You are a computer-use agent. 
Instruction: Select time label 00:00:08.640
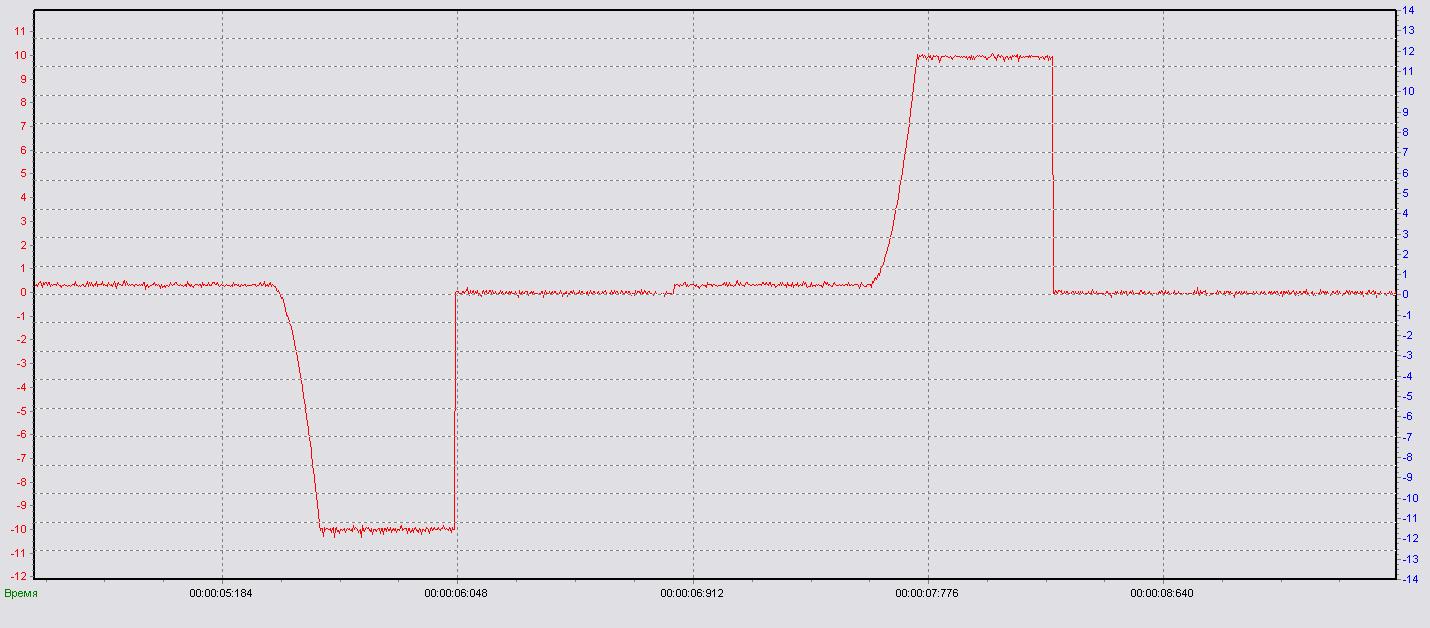click(x=1162, y=593)
